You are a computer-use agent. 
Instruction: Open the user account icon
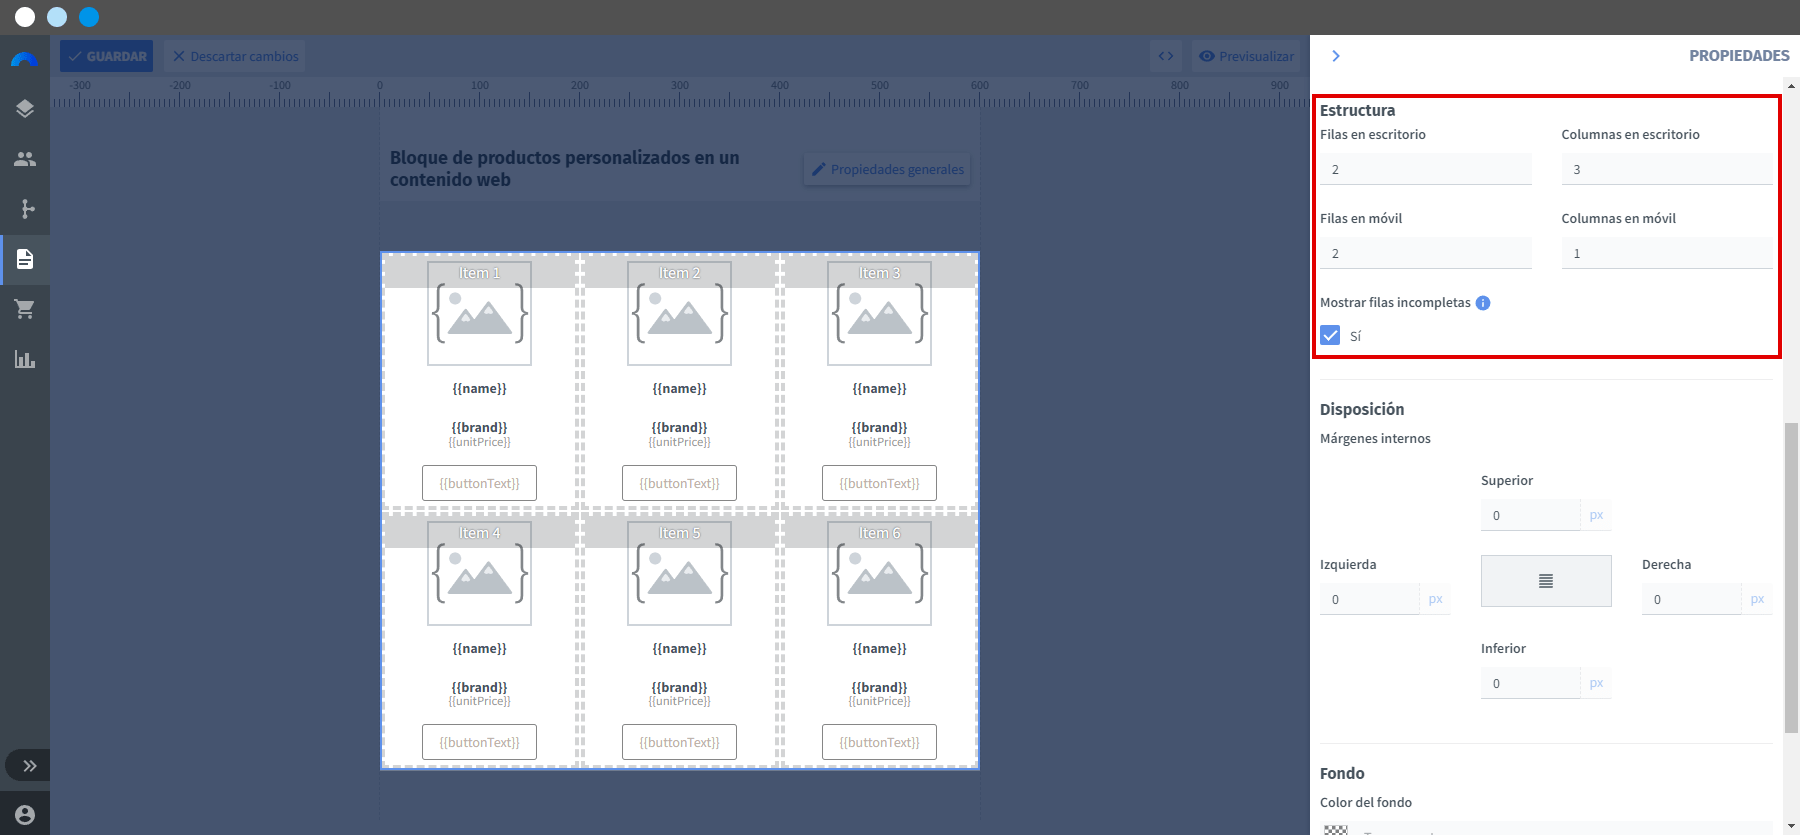[x=25, y=815]
